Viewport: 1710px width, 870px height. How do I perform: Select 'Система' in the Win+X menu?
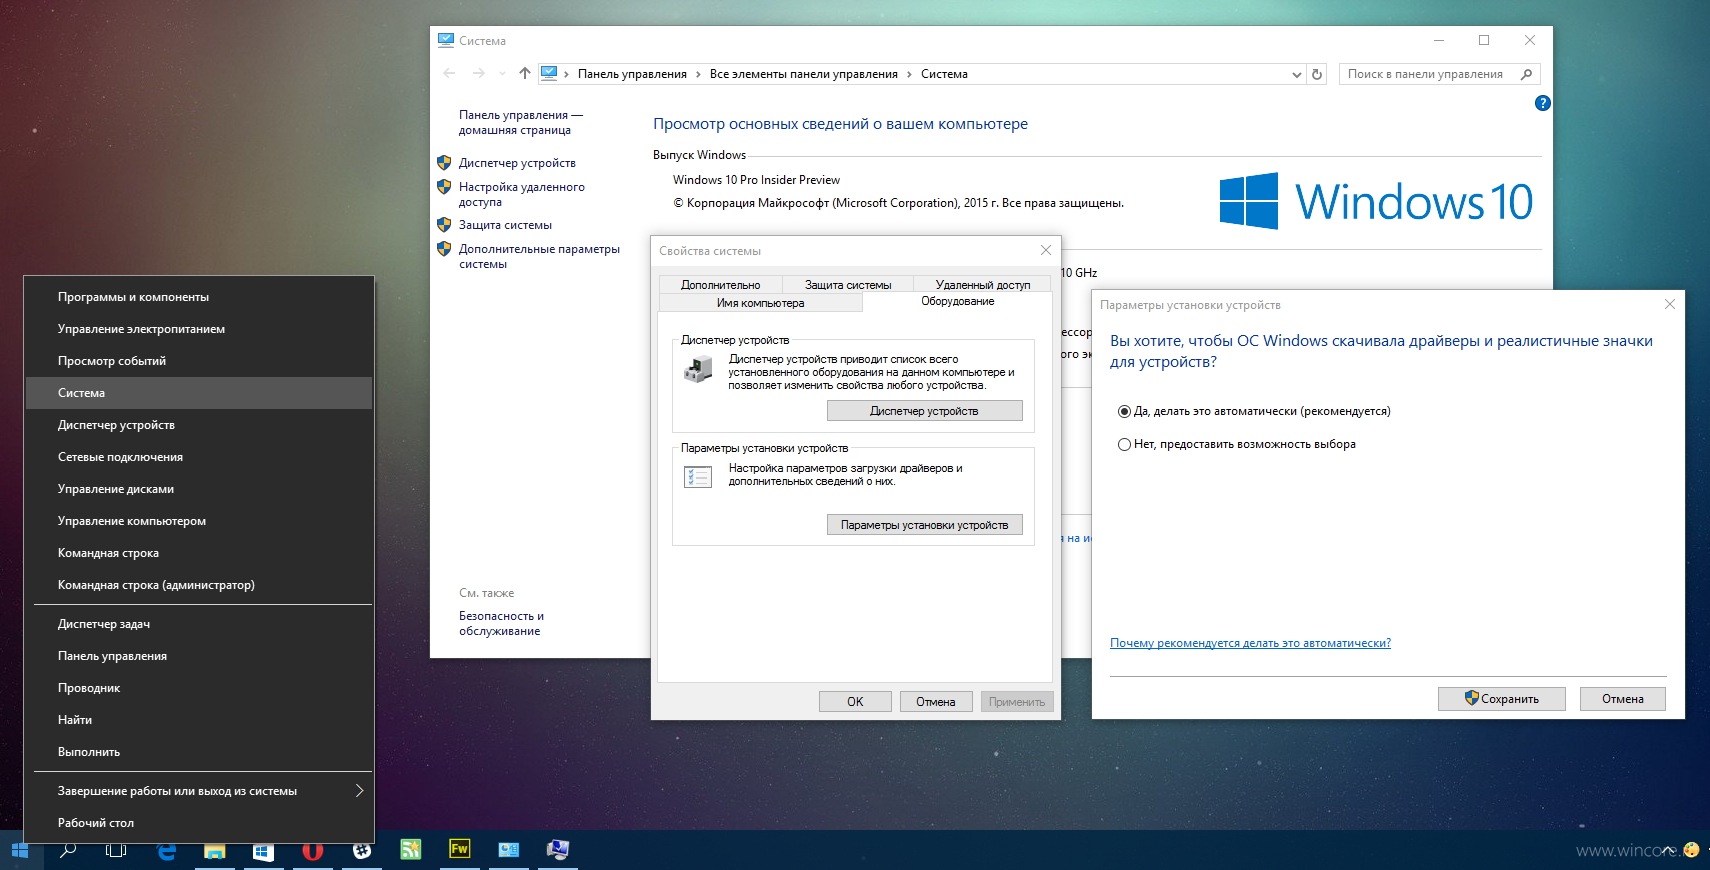tap(199, 393)
